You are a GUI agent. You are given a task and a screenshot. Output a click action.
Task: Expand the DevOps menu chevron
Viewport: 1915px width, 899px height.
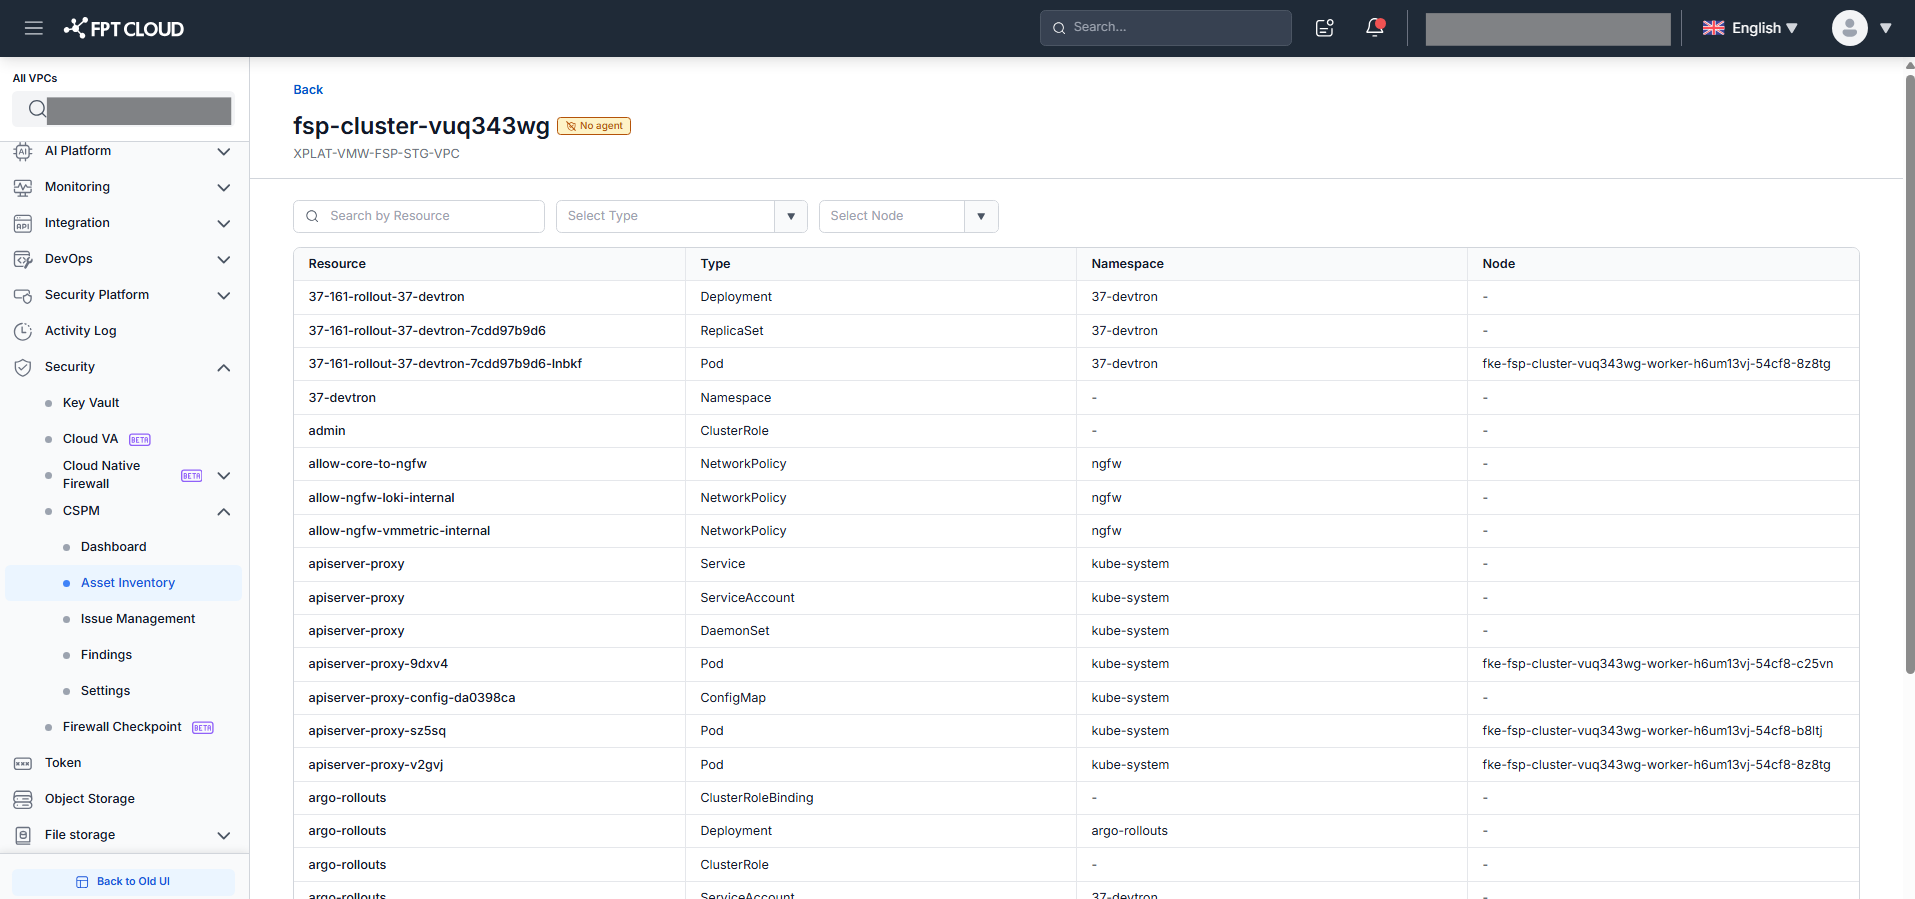(x=224, y=259)
